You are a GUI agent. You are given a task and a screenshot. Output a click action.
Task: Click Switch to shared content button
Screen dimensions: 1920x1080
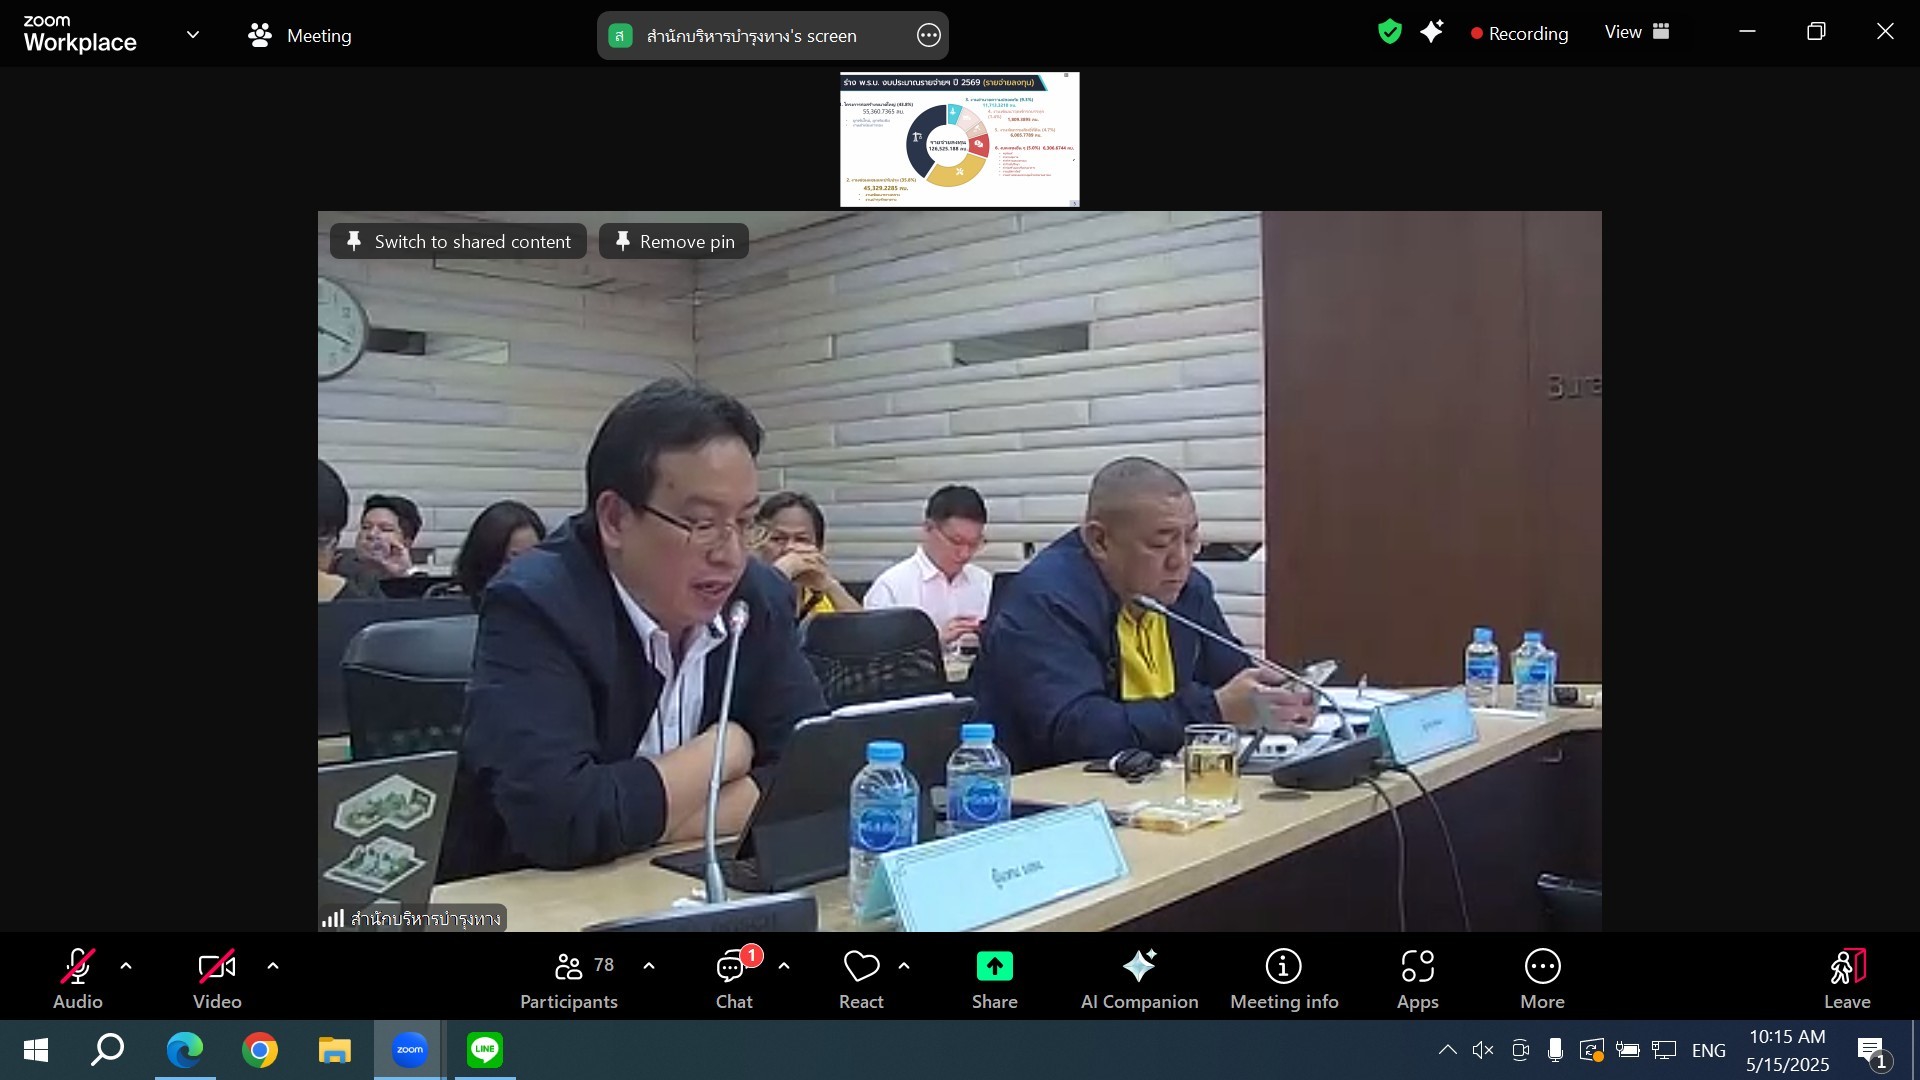coord(458,241)
